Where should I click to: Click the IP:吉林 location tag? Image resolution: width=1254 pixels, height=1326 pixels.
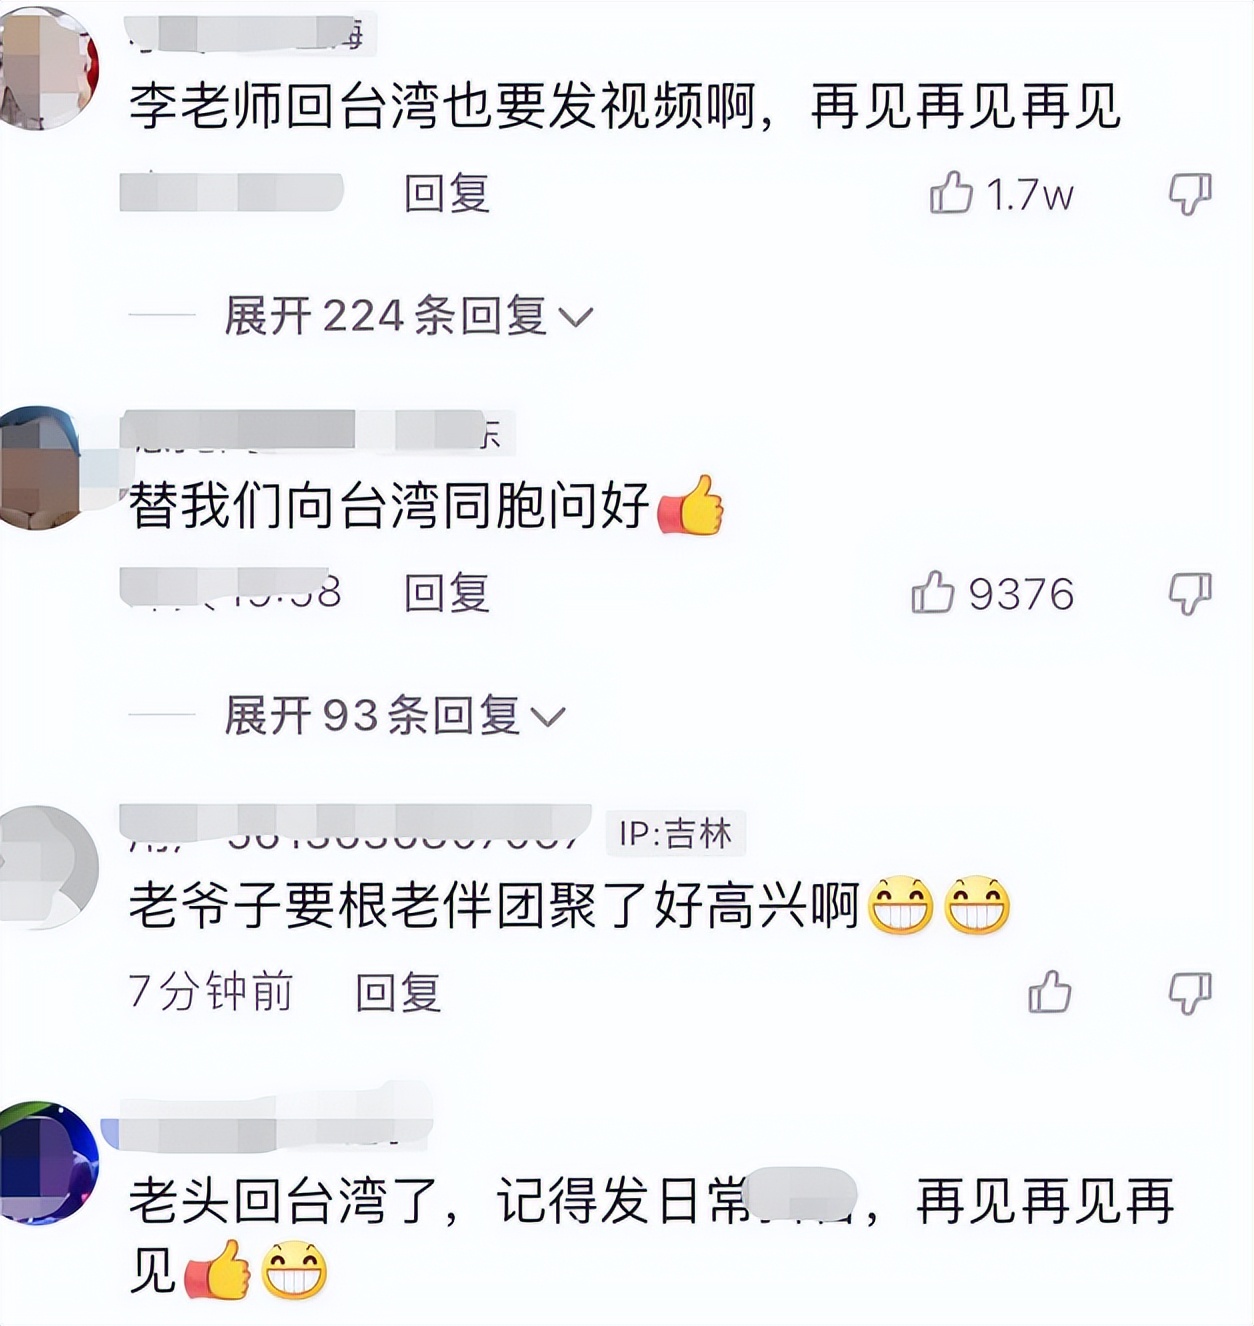pyautogui.click(x=676, y=833)
